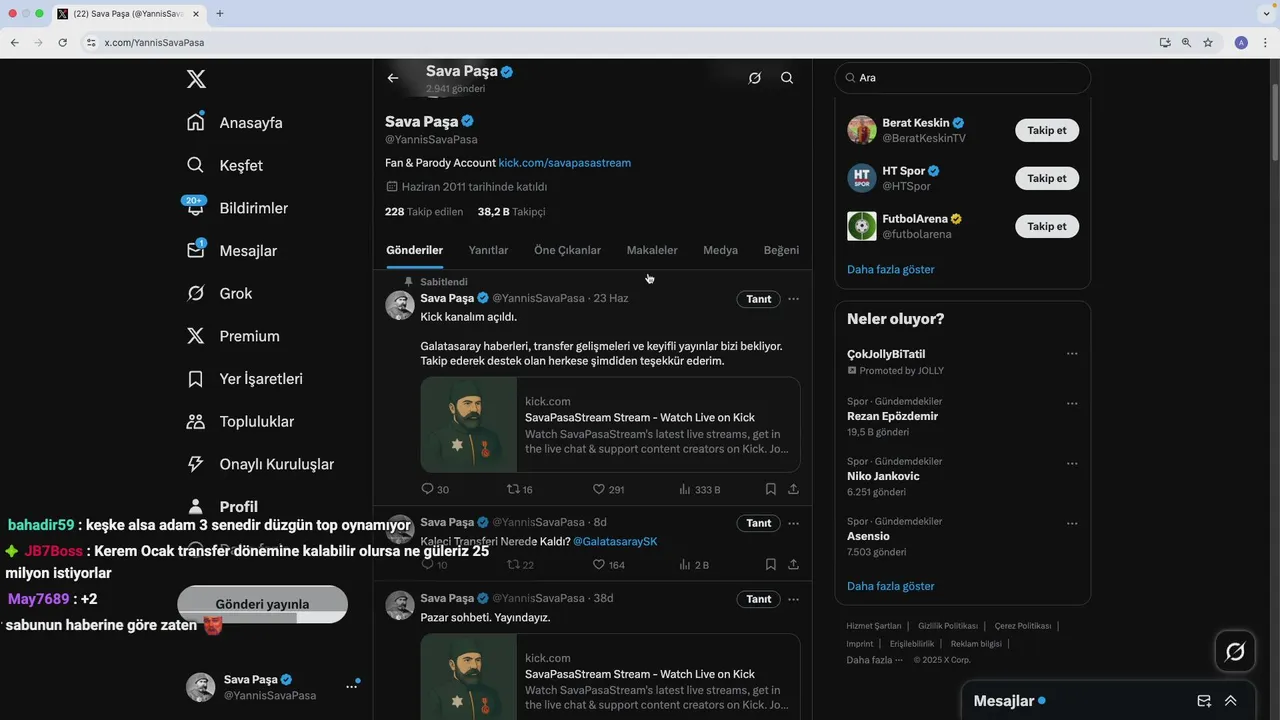Open kick.com/savapasastream bio link

tap(564, 163)
